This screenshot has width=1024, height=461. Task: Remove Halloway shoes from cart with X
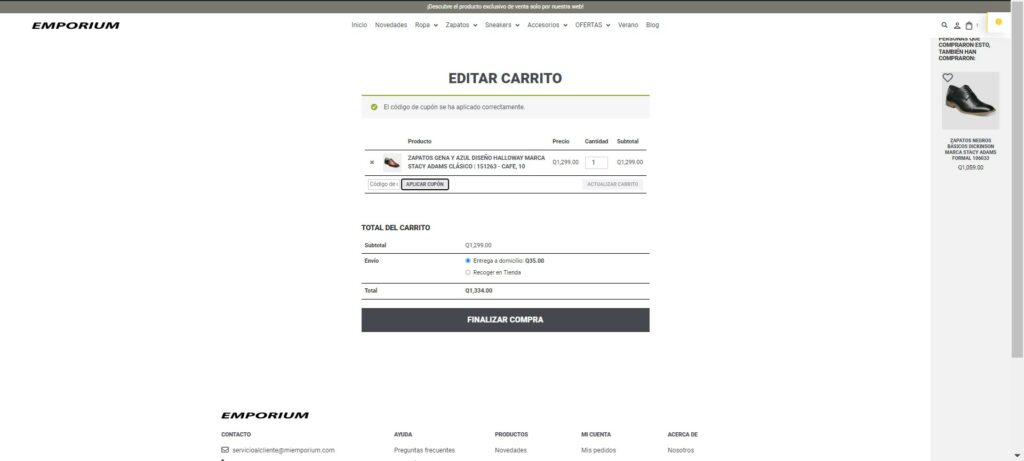click(x=372, y=163)
